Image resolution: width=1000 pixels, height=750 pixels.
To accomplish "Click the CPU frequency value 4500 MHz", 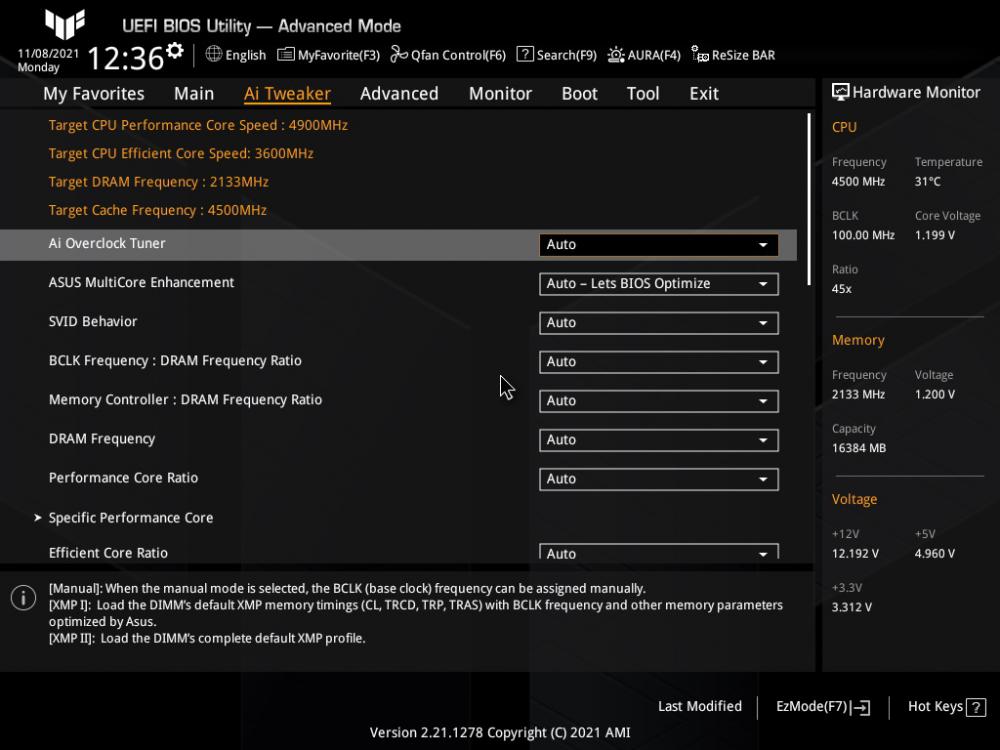I will pyautogui.click(x=858, y=182).
